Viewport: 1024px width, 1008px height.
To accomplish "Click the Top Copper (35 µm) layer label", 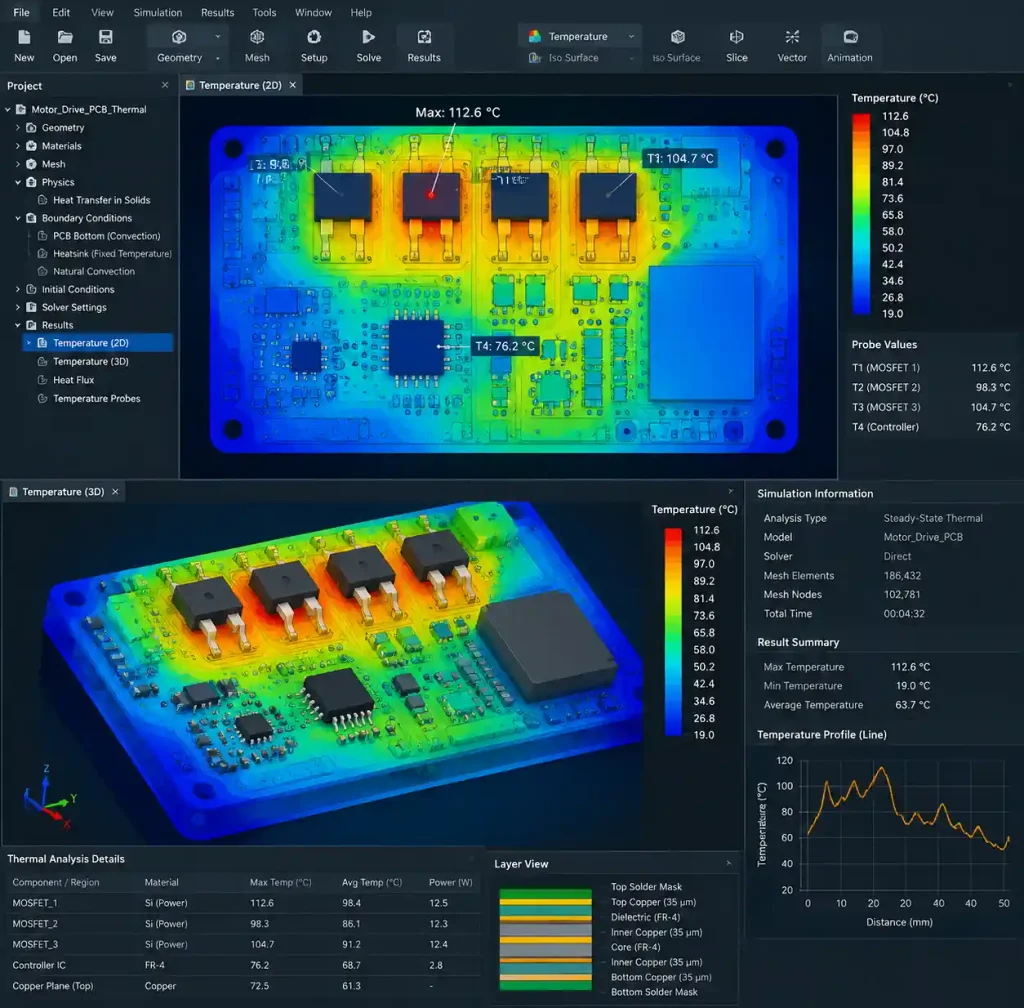I will 653,902.
